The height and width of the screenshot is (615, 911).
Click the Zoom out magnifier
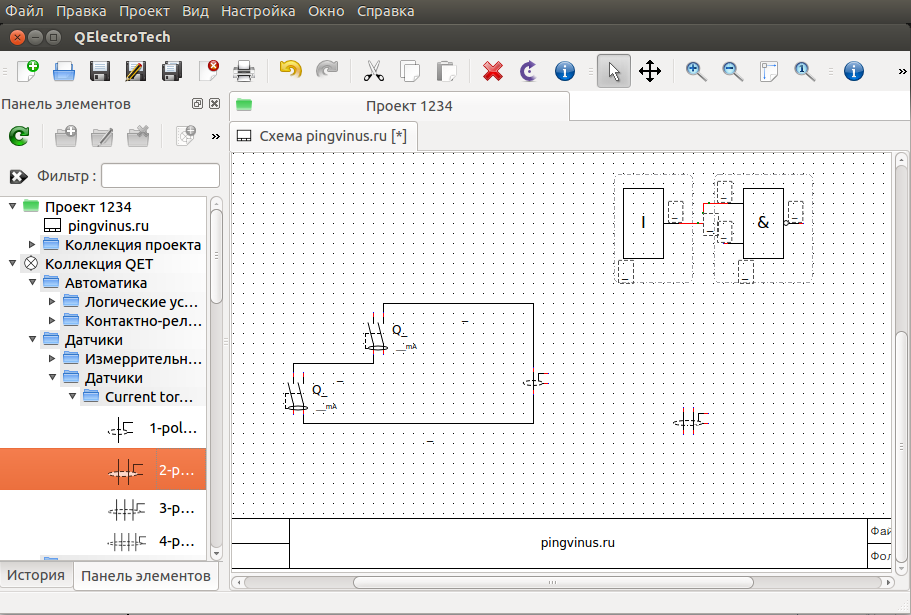pos(732,71)
